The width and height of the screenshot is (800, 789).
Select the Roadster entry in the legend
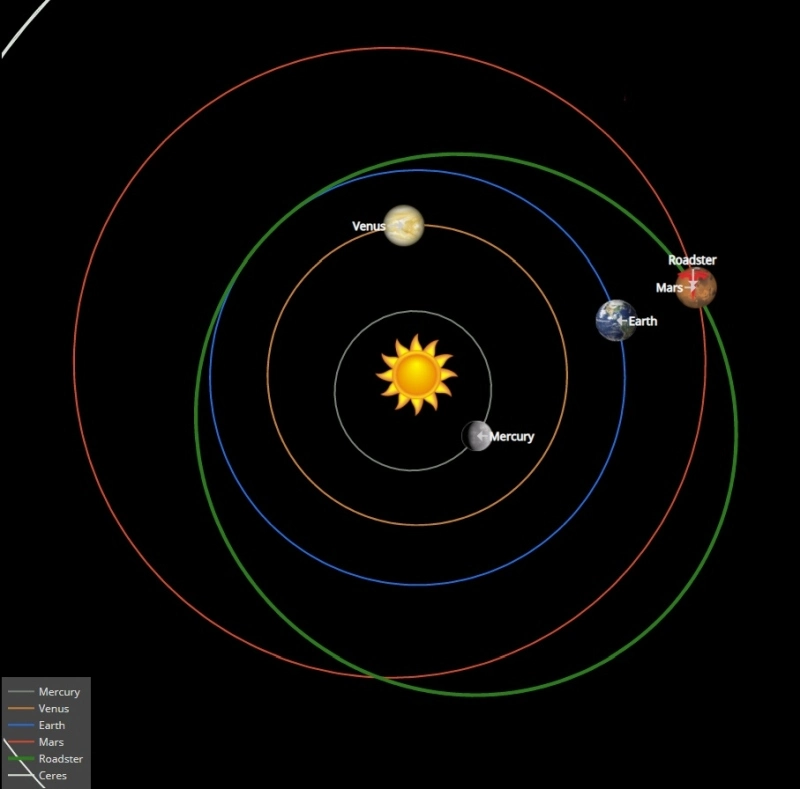(x=60, y=759)
